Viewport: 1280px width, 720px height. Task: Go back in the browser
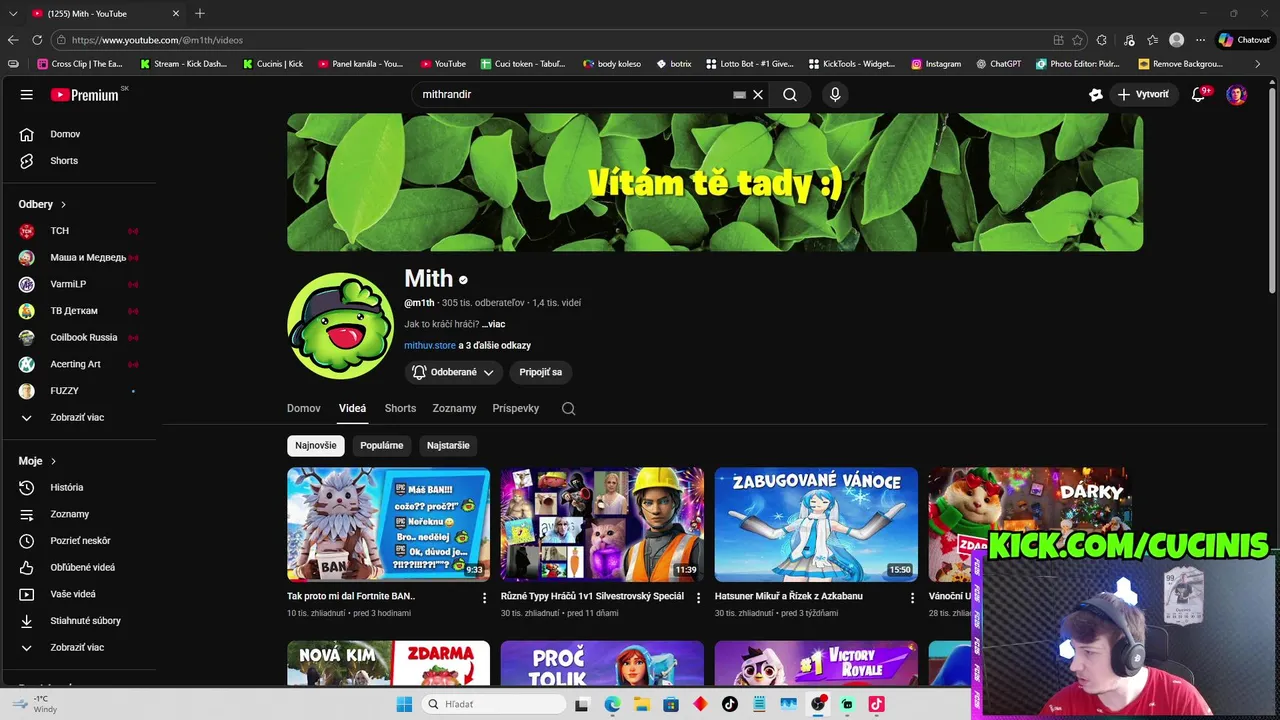[13, 40]
